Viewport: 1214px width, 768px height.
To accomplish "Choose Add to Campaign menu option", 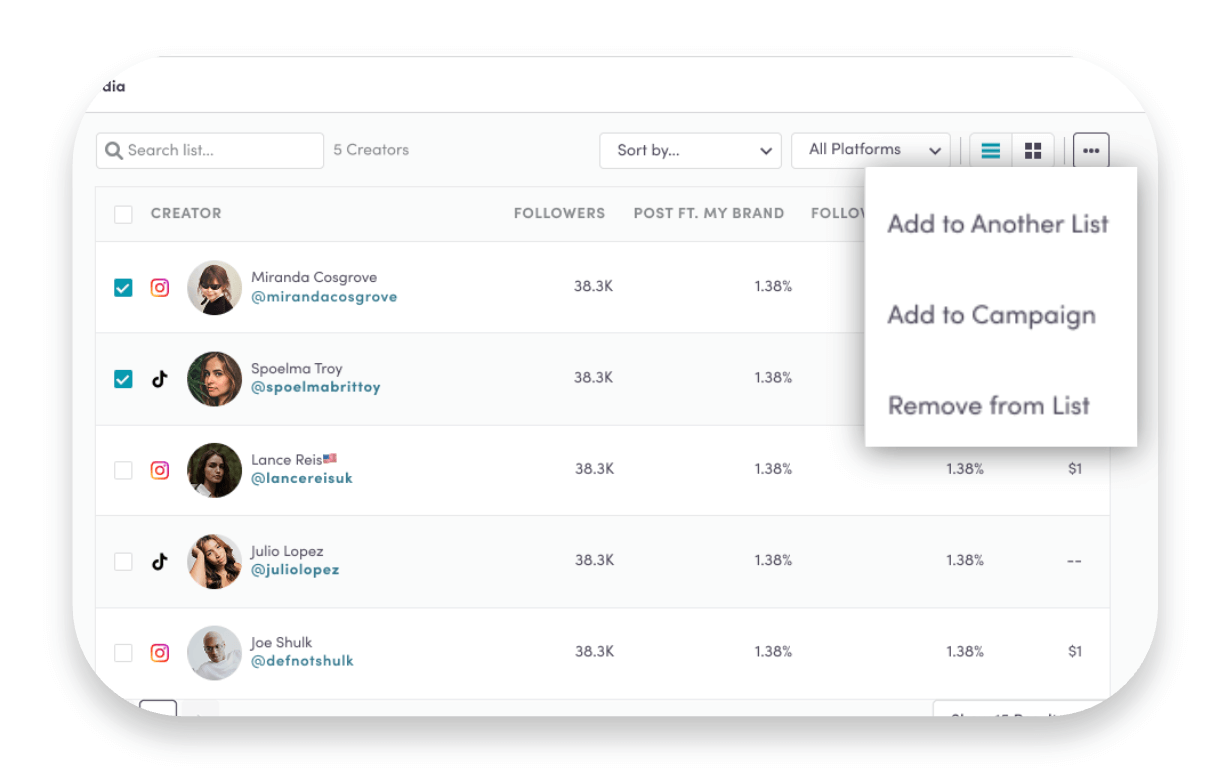I will point(991,315).
